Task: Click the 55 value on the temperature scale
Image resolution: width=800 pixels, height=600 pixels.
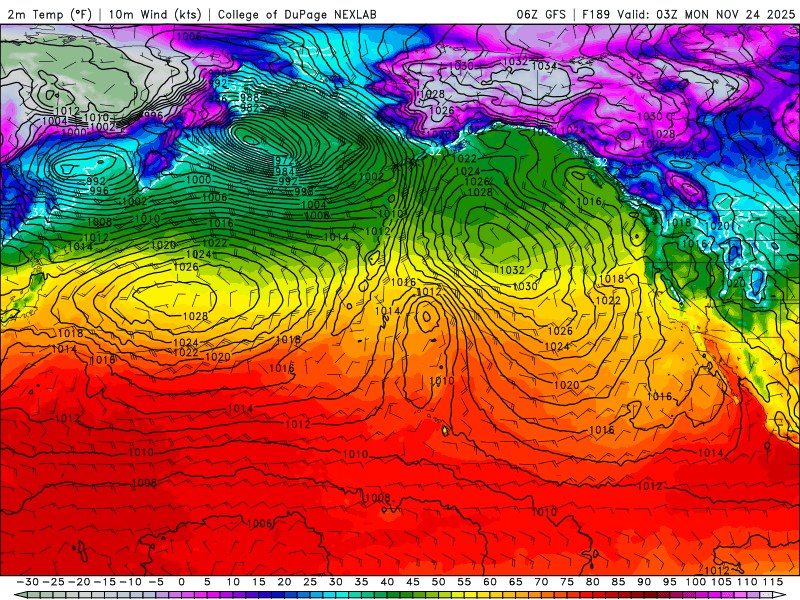Action: click(x=464, y=582)
